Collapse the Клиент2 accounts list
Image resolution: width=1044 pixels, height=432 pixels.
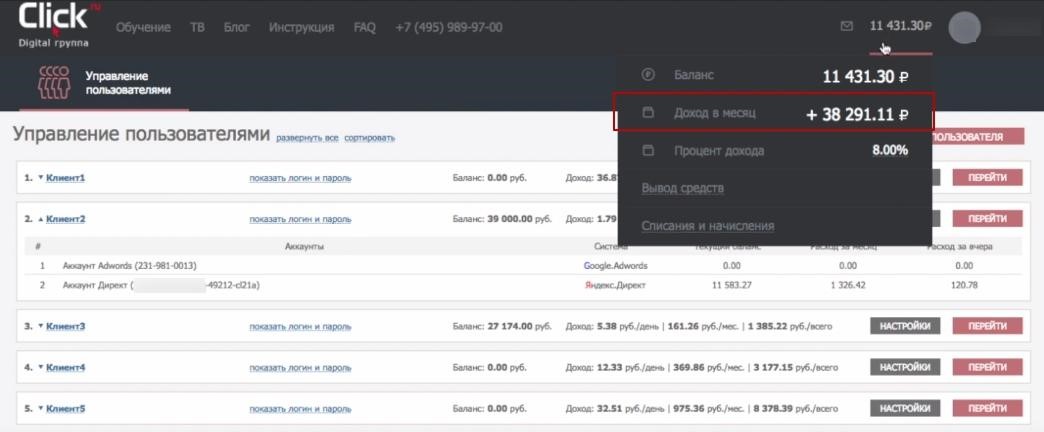[x=41, y=218]
